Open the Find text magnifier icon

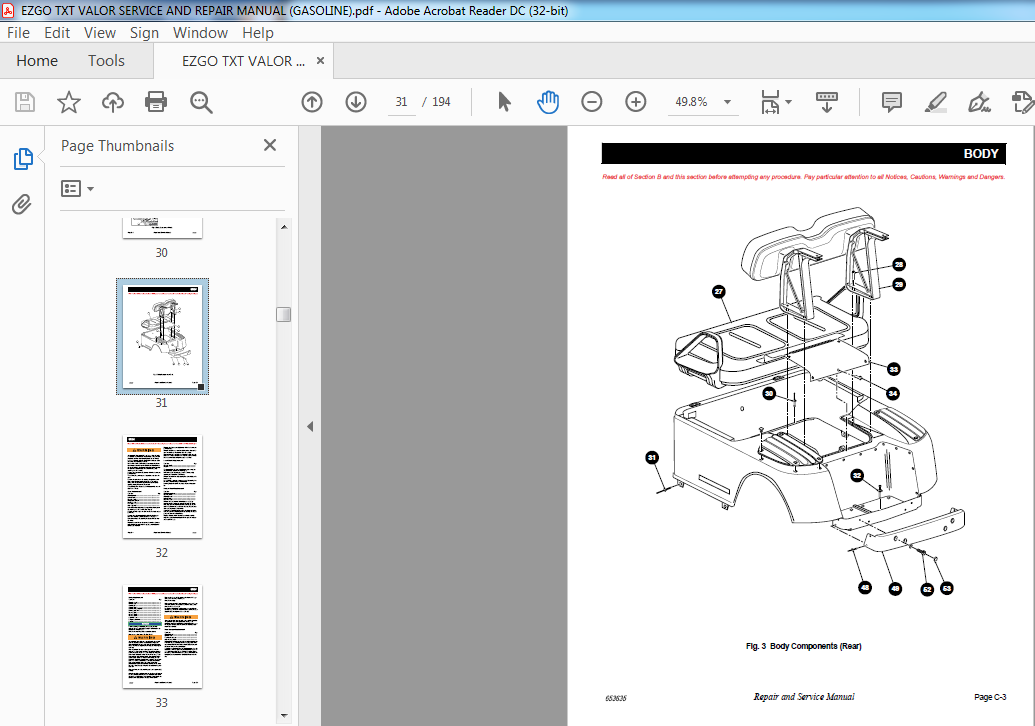[201, 102]
